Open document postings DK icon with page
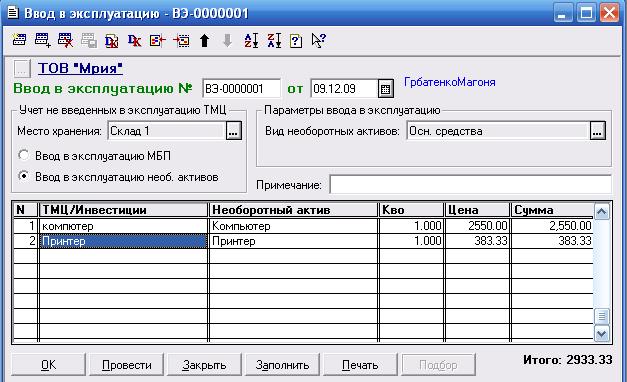627x382 pixels. coord(112,40)
